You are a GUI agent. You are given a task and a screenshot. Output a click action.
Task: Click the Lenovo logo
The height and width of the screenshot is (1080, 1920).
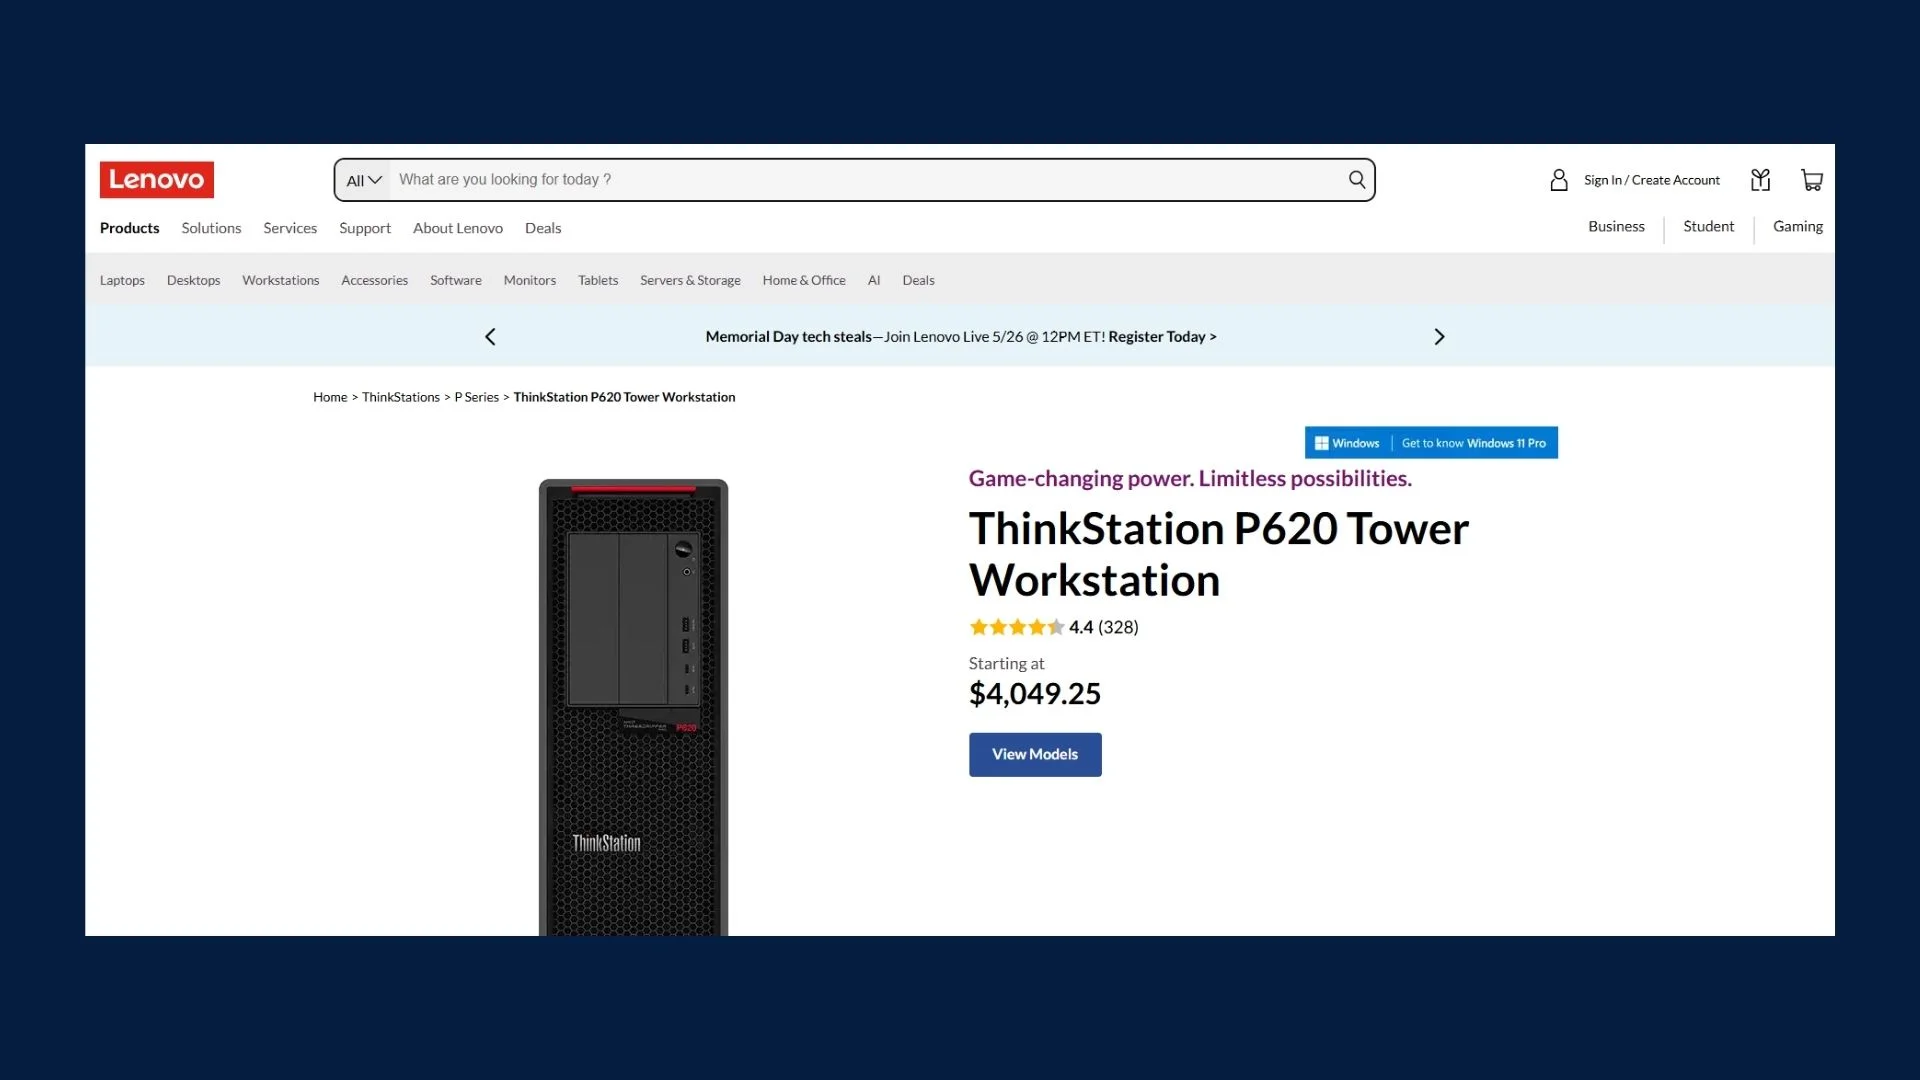157,180
